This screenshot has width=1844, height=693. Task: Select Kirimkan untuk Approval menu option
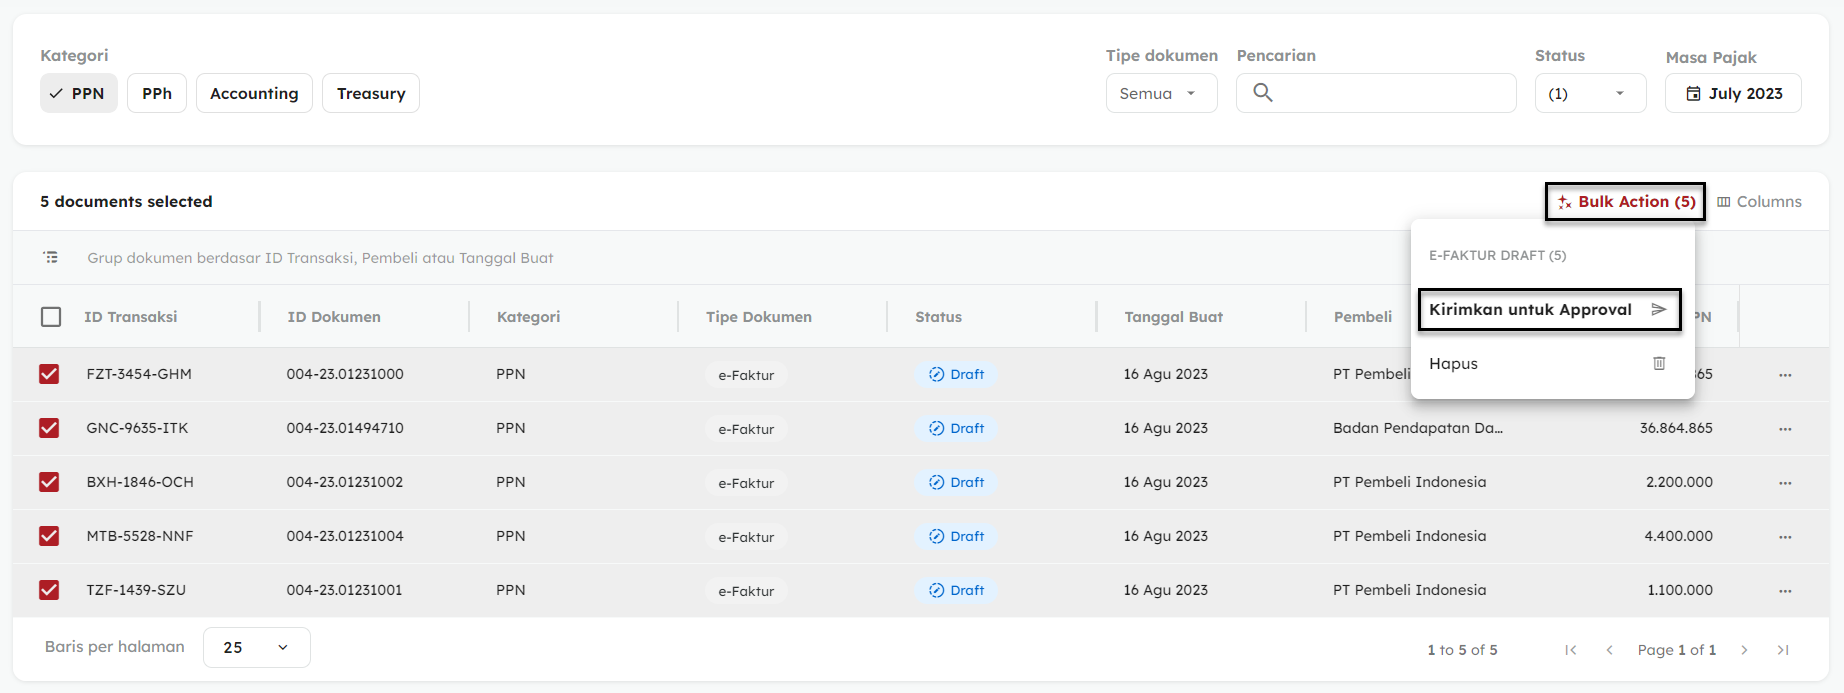1548,310
